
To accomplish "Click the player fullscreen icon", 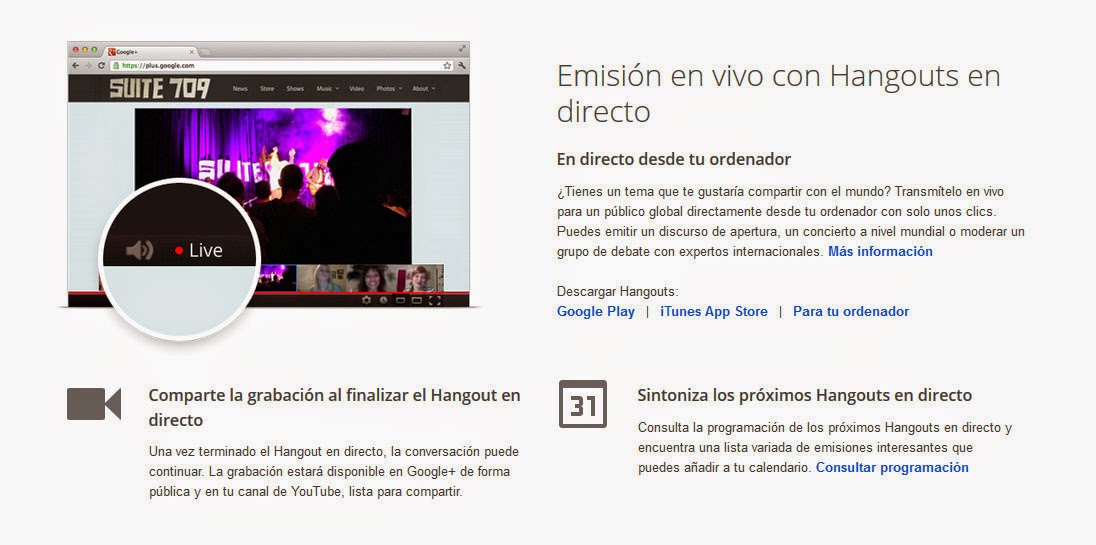I will click(x=434, y=300).
